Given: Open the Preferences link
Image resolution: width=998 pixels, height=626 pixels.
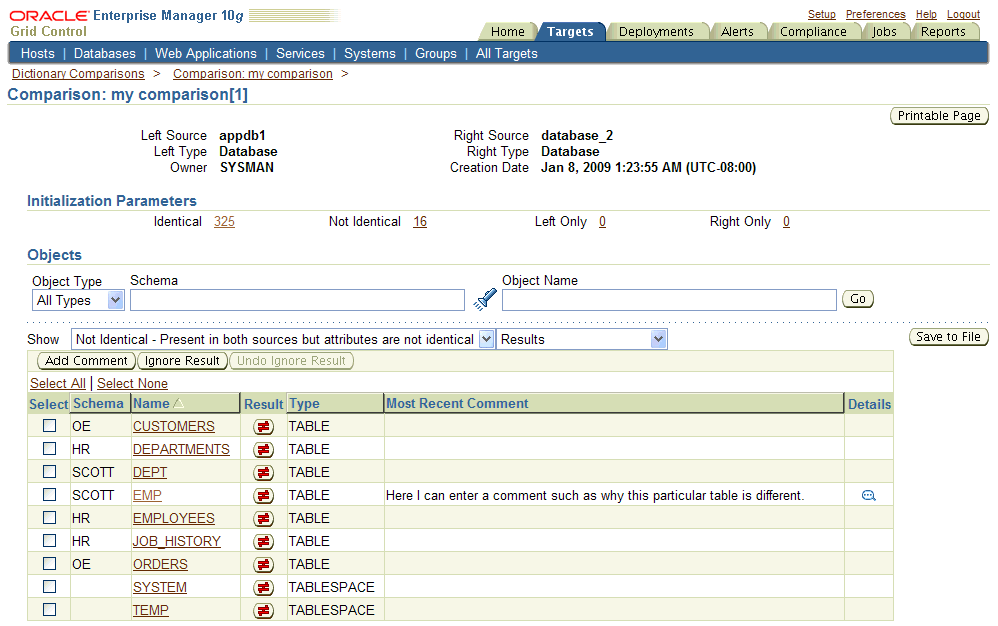Looking at the screenshot, I should coord(875,14).
